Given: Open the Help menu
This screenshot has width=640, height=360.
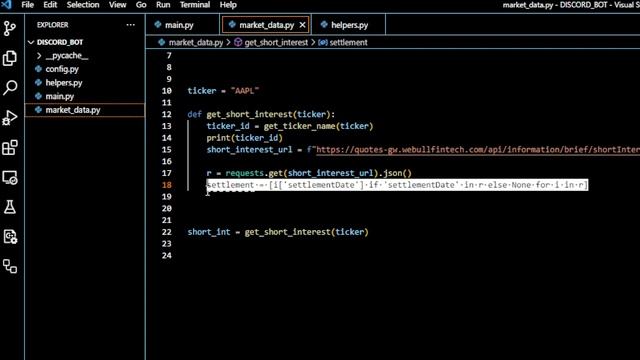Looking at the screenshot, I should (x=228, y=5).
